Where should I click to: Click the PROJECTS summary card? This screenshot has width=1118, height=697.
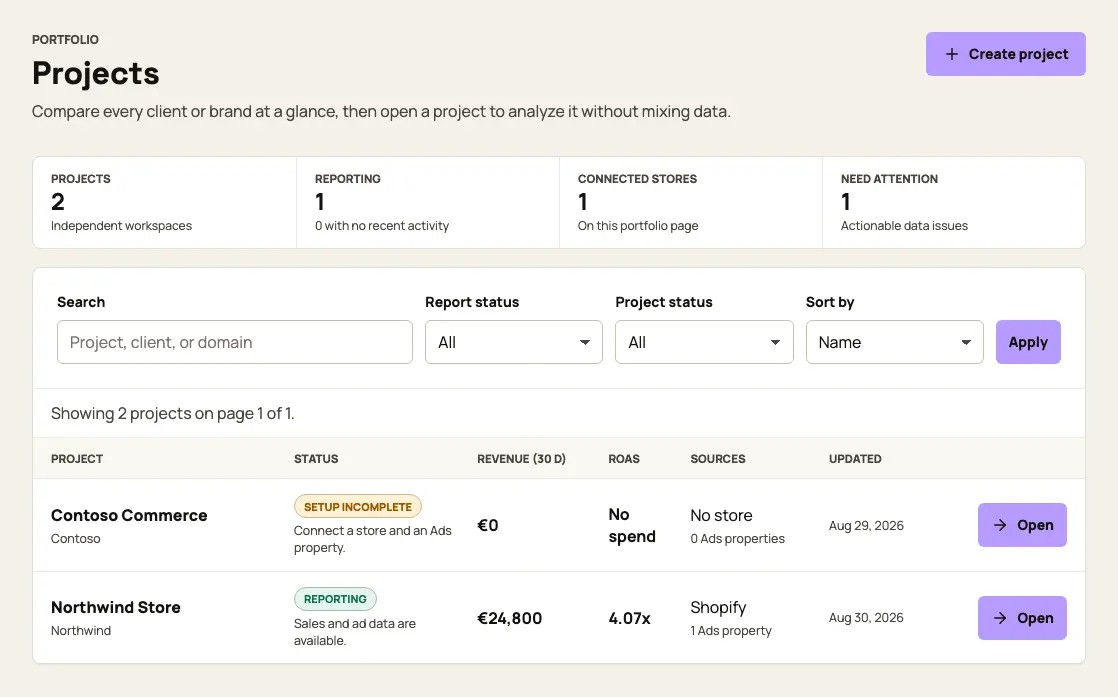[165, 202]
